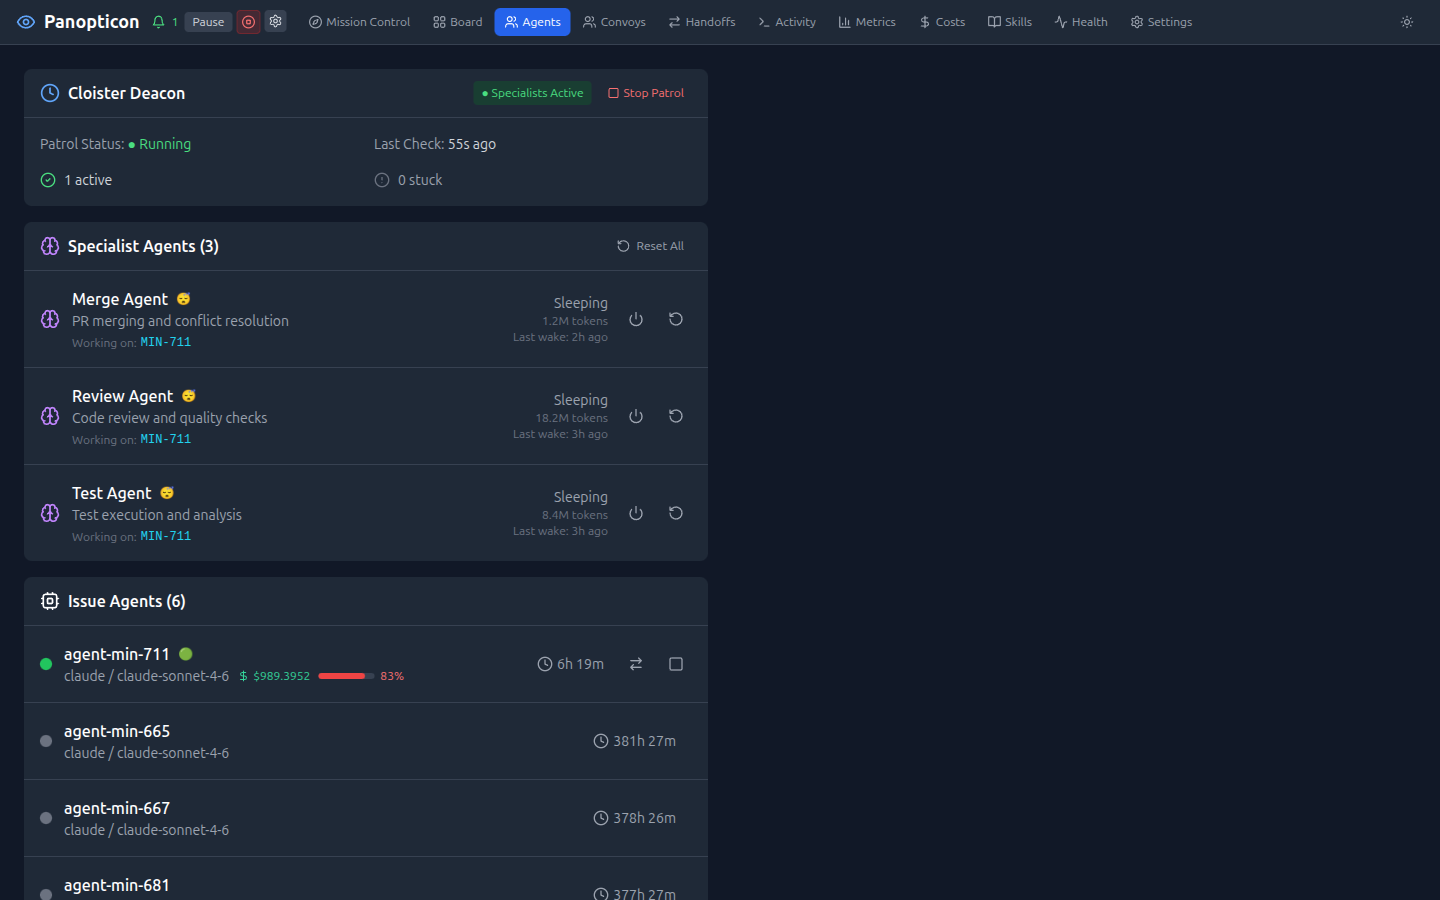The width and height of the screenshot is (1440, 900).
Task: Open MIN-711 link under Review Agent
Action: pyautogui.click(x=166, y=439)
